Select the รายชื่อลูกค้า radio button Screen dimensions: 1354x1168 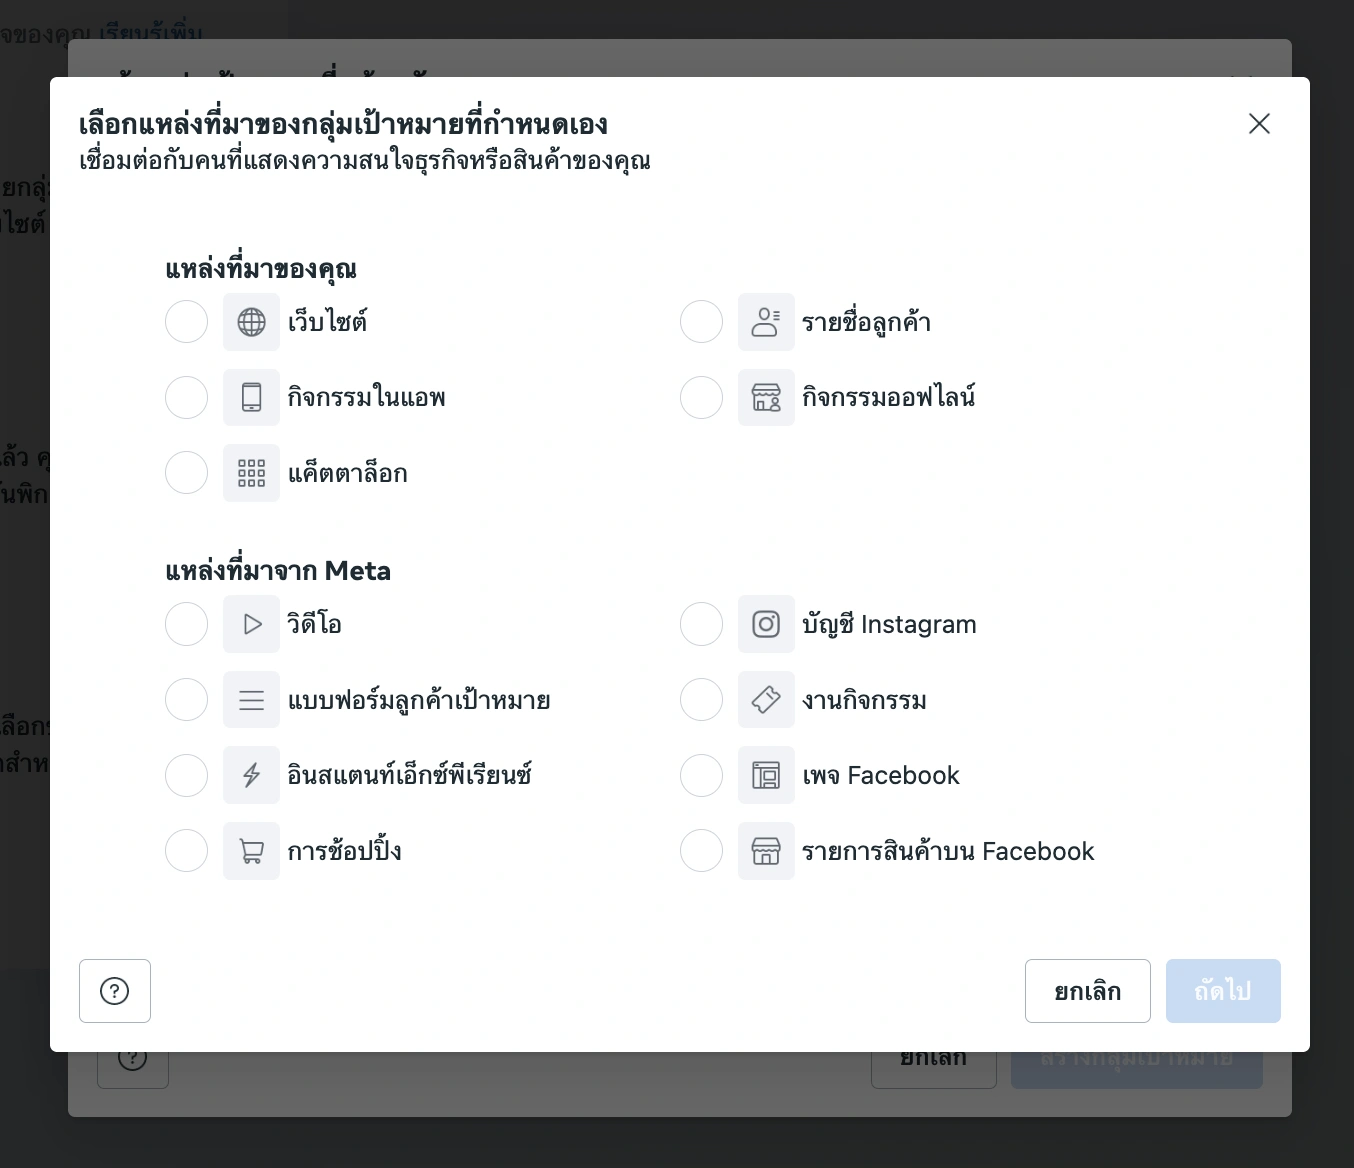point(701,322)
